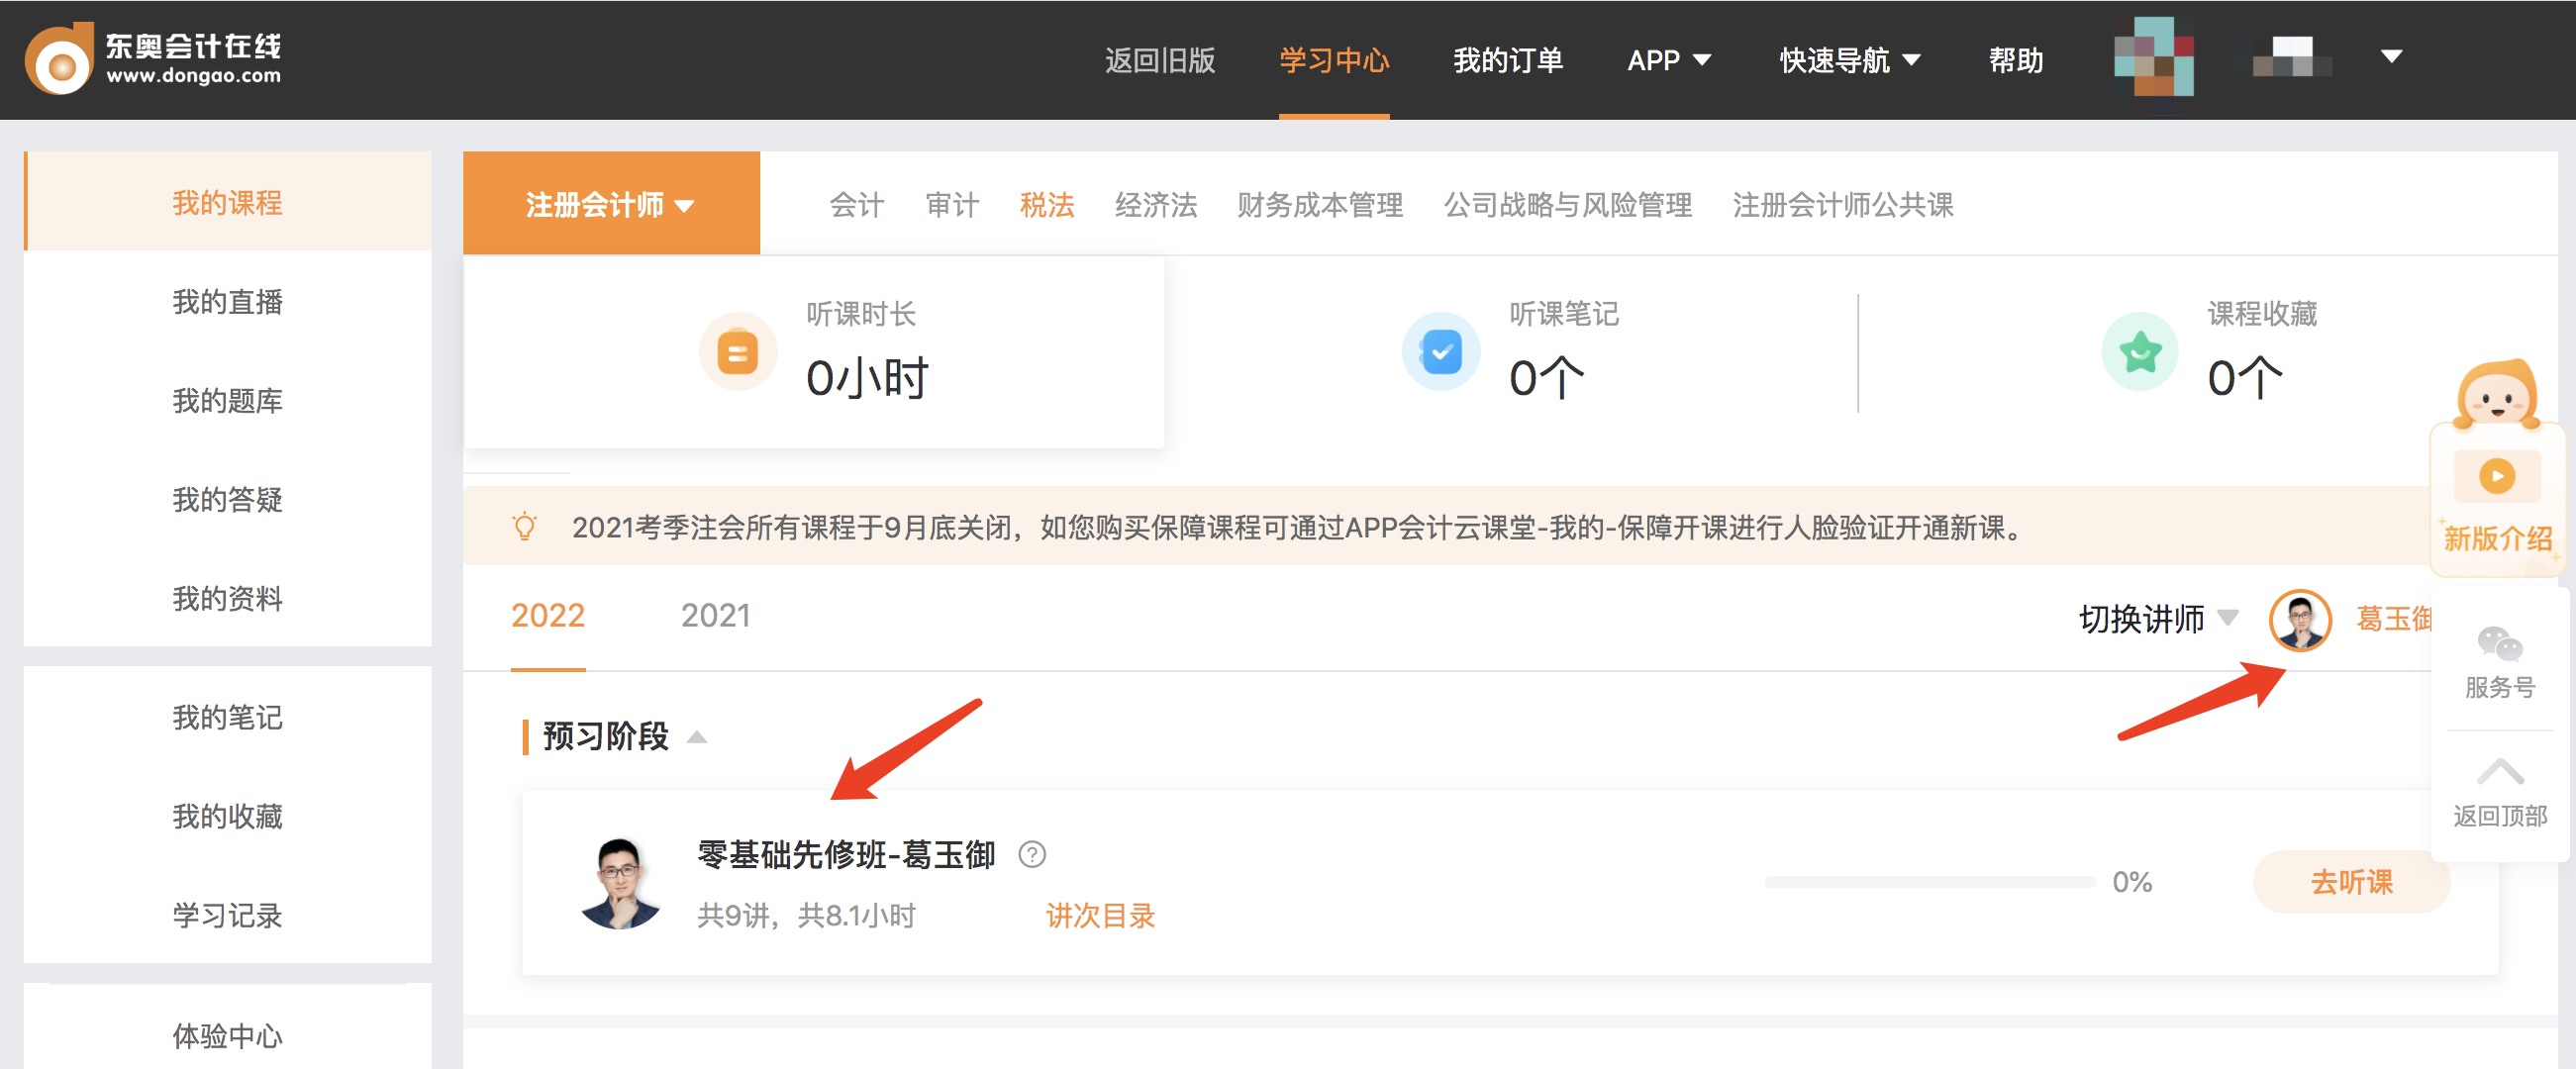Open the user account dropdown arrow
Image resolution: width=2576 pixels, height=1069 pixels.
2391,57
